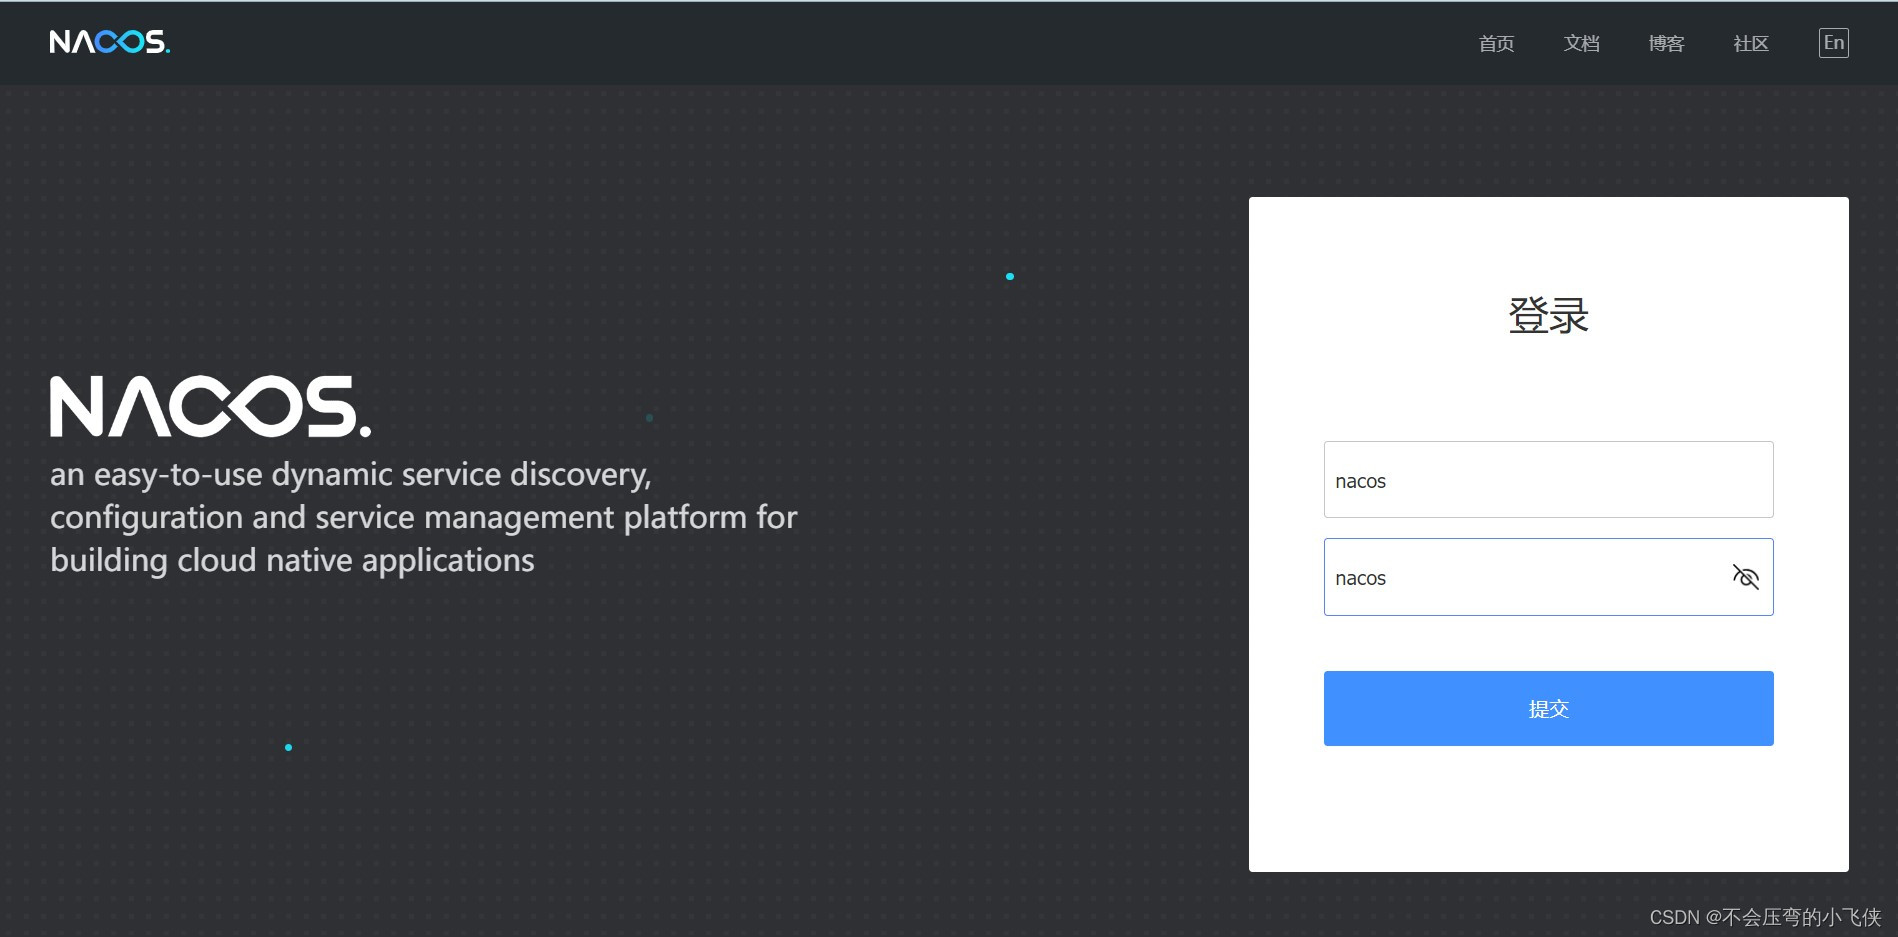Viewport: 1898px width, 937px height.
Task: Click the tagline line mentioning "management platform"
Action: (x=424, y=518)
